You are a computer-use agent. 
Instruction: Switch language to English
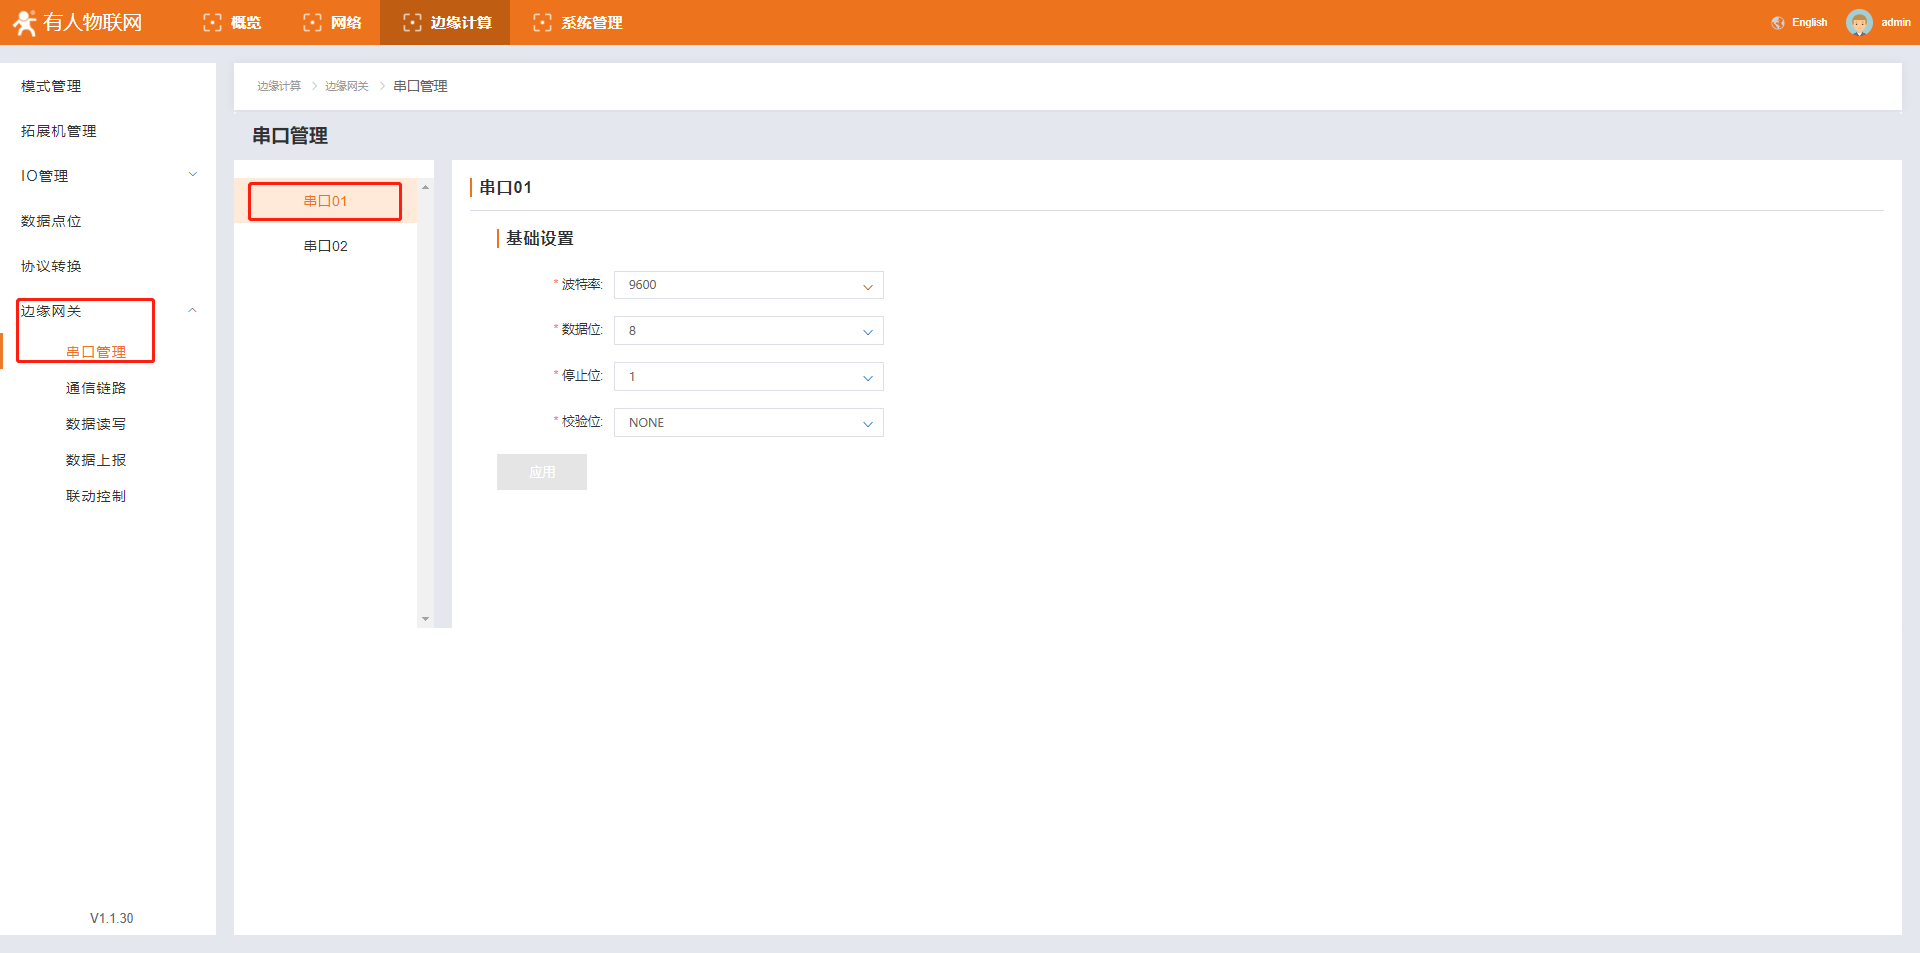tap(1808, 22)
